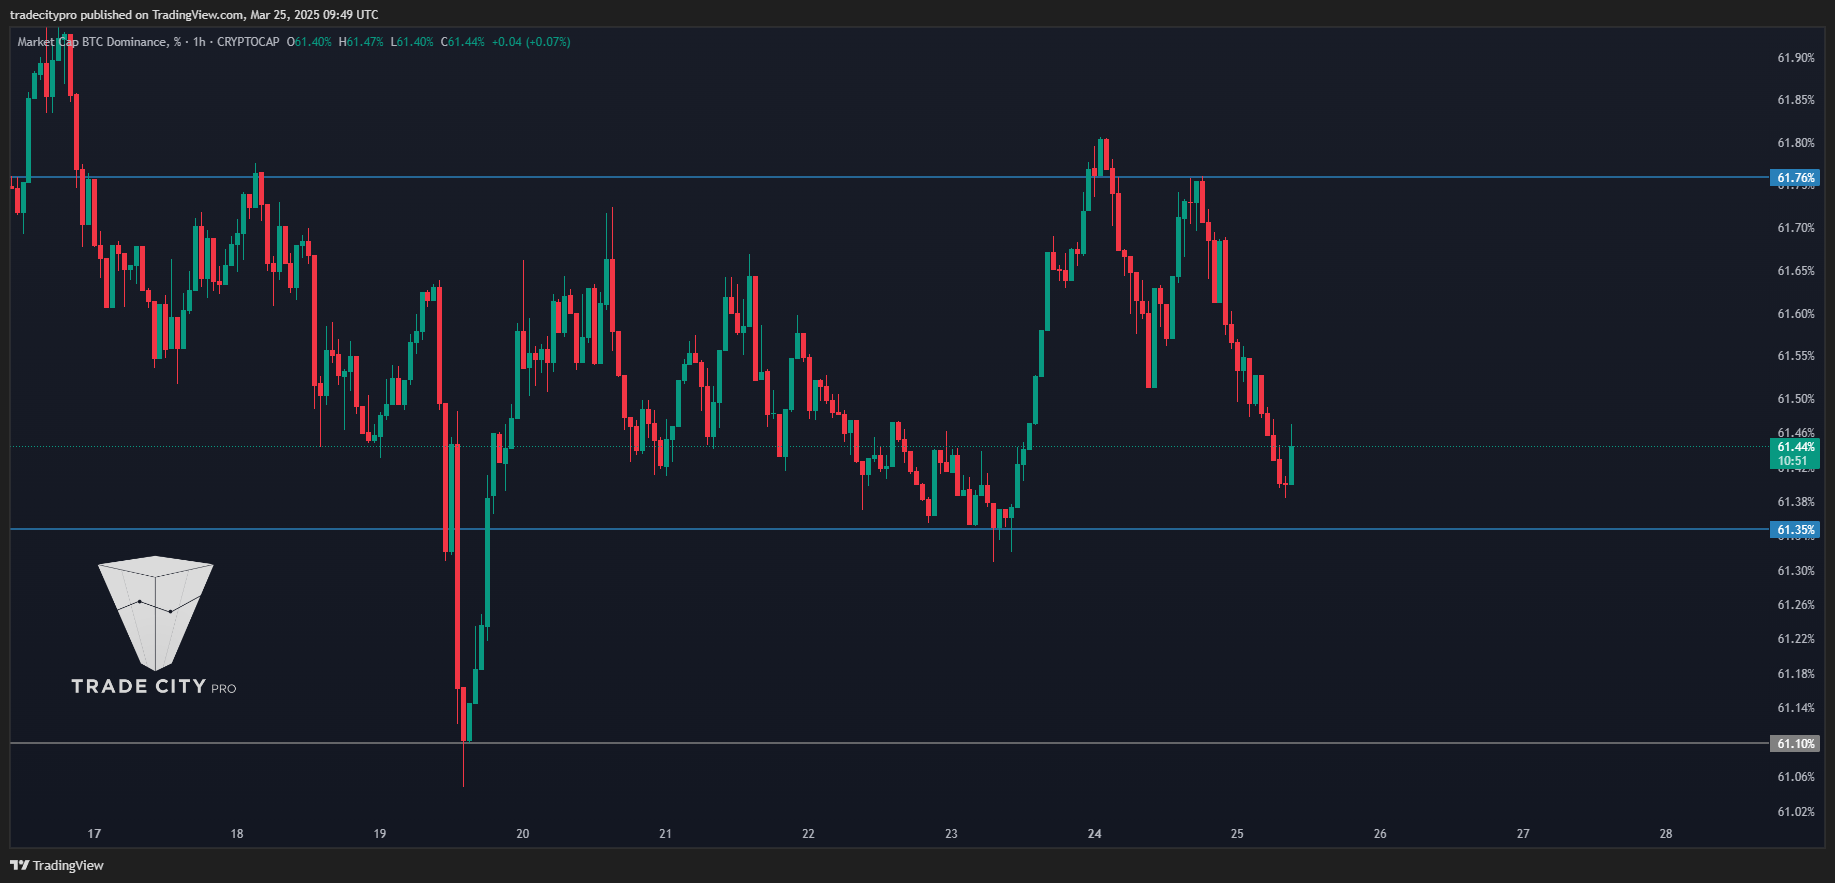This screenshot has height=883, width=1835.
Task: Click the 61.06% price axis label
Action: click(x=1795, y=777)
